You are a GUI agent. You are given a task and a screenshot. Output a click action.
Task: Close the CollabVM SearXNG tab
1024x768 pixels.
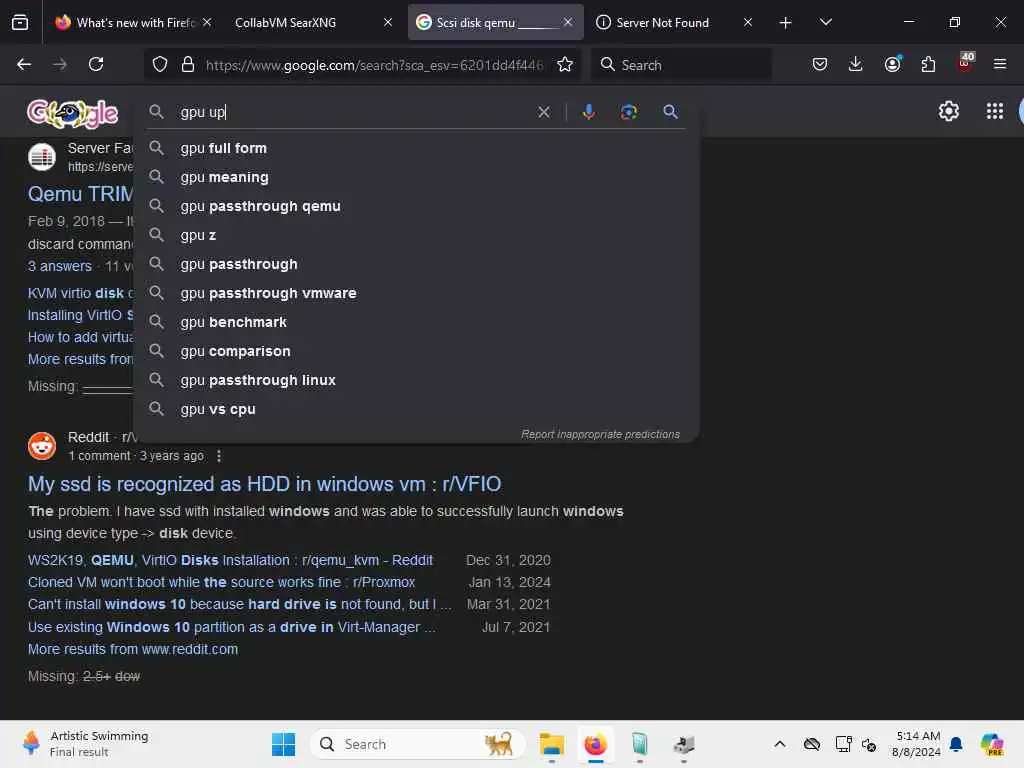click(388, 23)
